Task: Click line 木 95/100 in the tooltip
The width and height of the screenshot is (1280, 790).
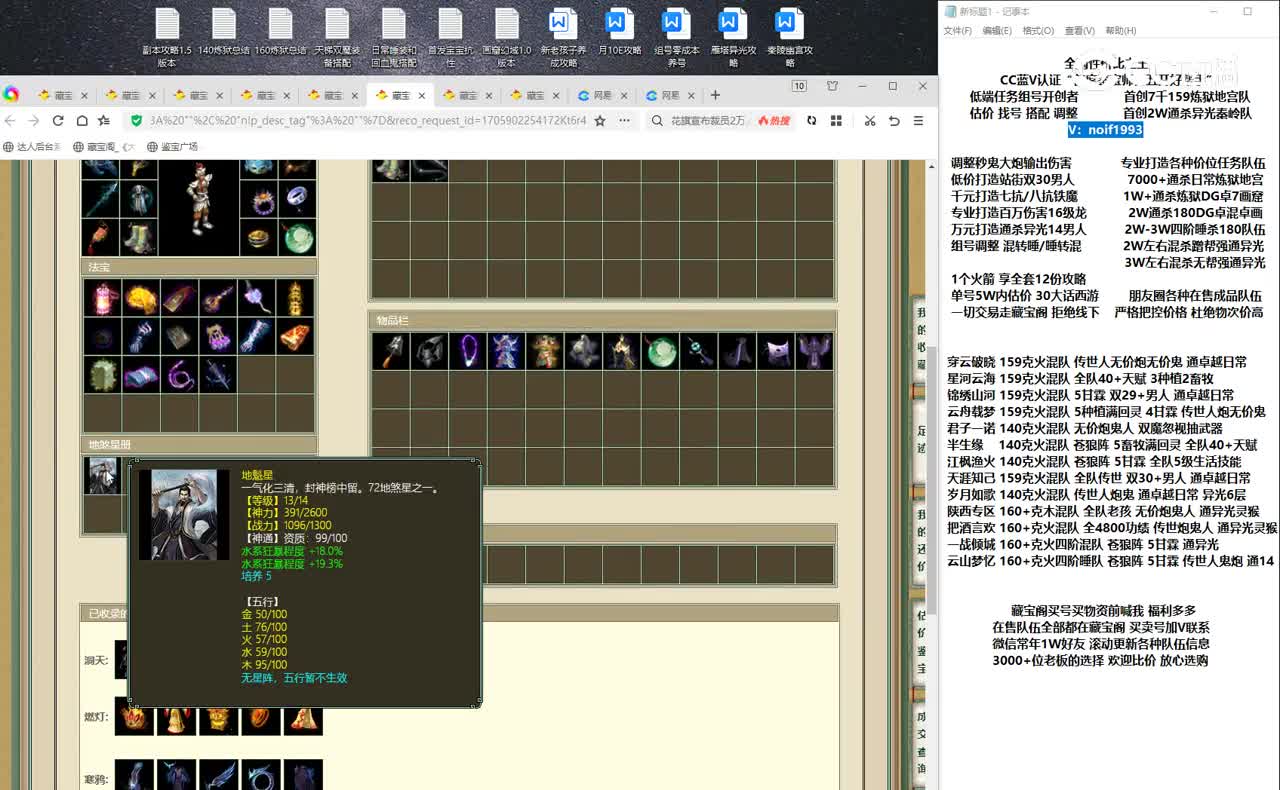Action: 264,665
